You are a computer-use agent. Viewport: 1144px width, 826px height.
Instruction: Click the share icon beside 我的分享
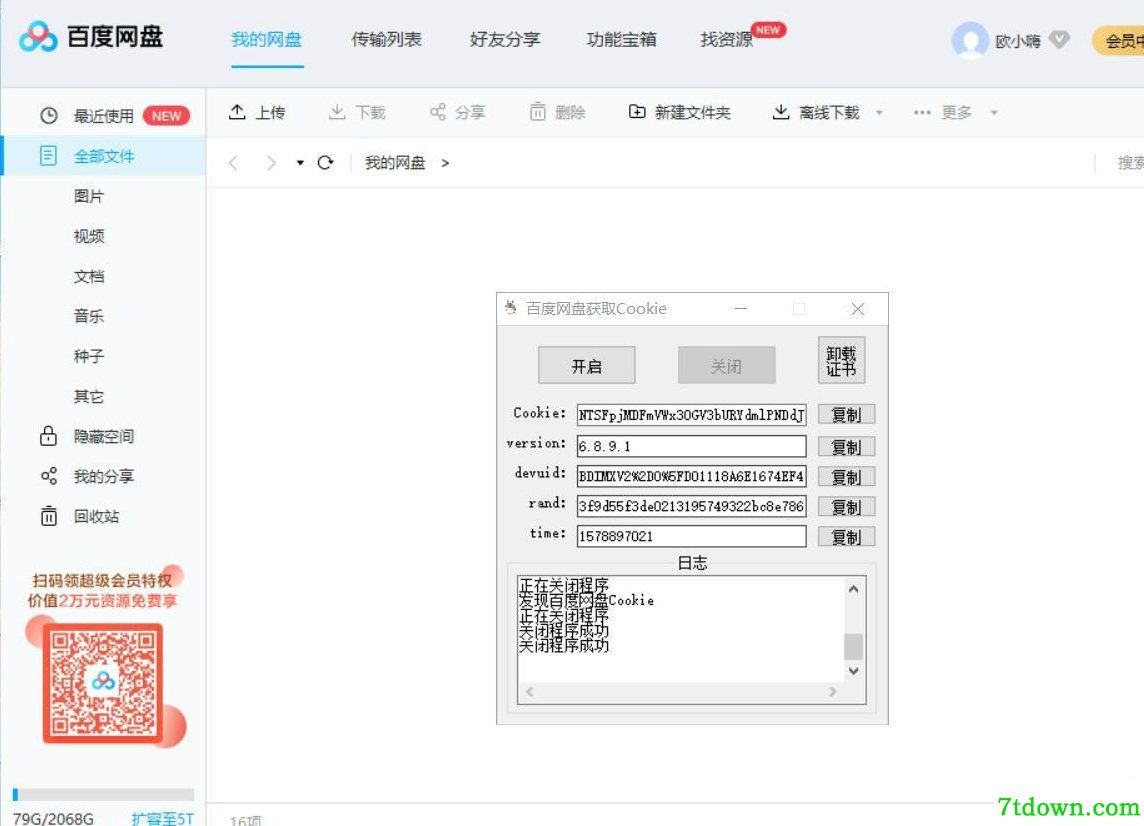[49, 476]
